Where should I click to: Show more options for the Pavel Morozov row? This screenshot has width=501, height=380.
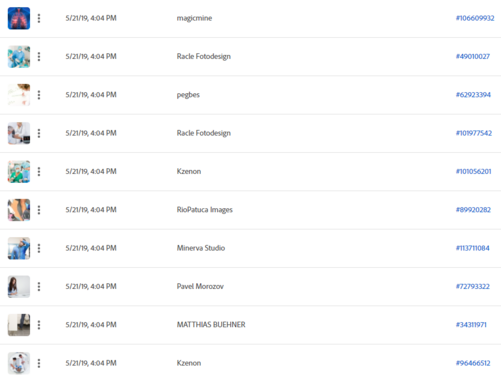pos(39,287)
